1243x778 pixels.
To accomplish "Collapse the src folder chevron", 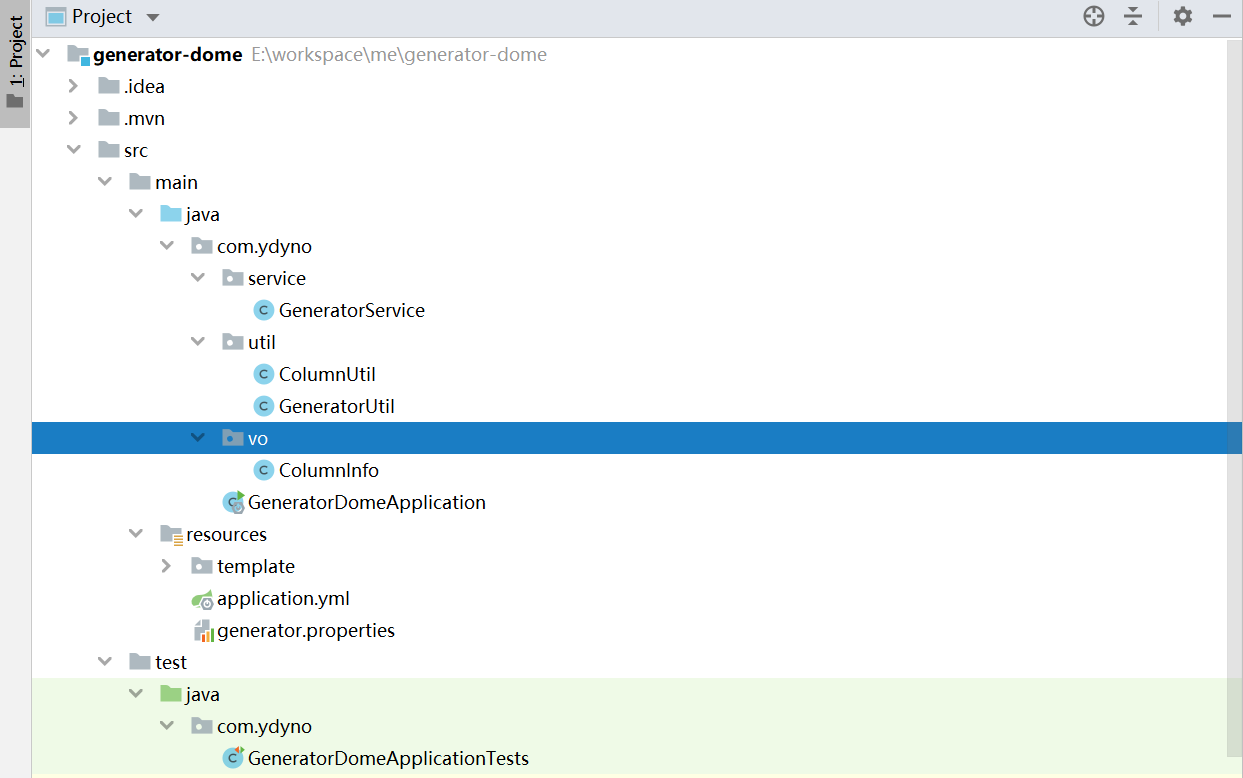I will 73,150.
